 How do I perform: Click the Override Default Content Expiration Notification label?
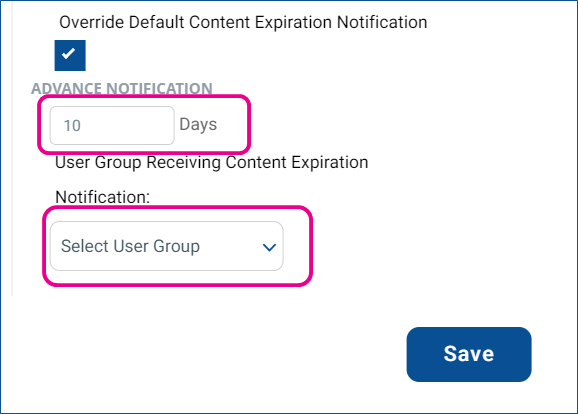(243, 22)
